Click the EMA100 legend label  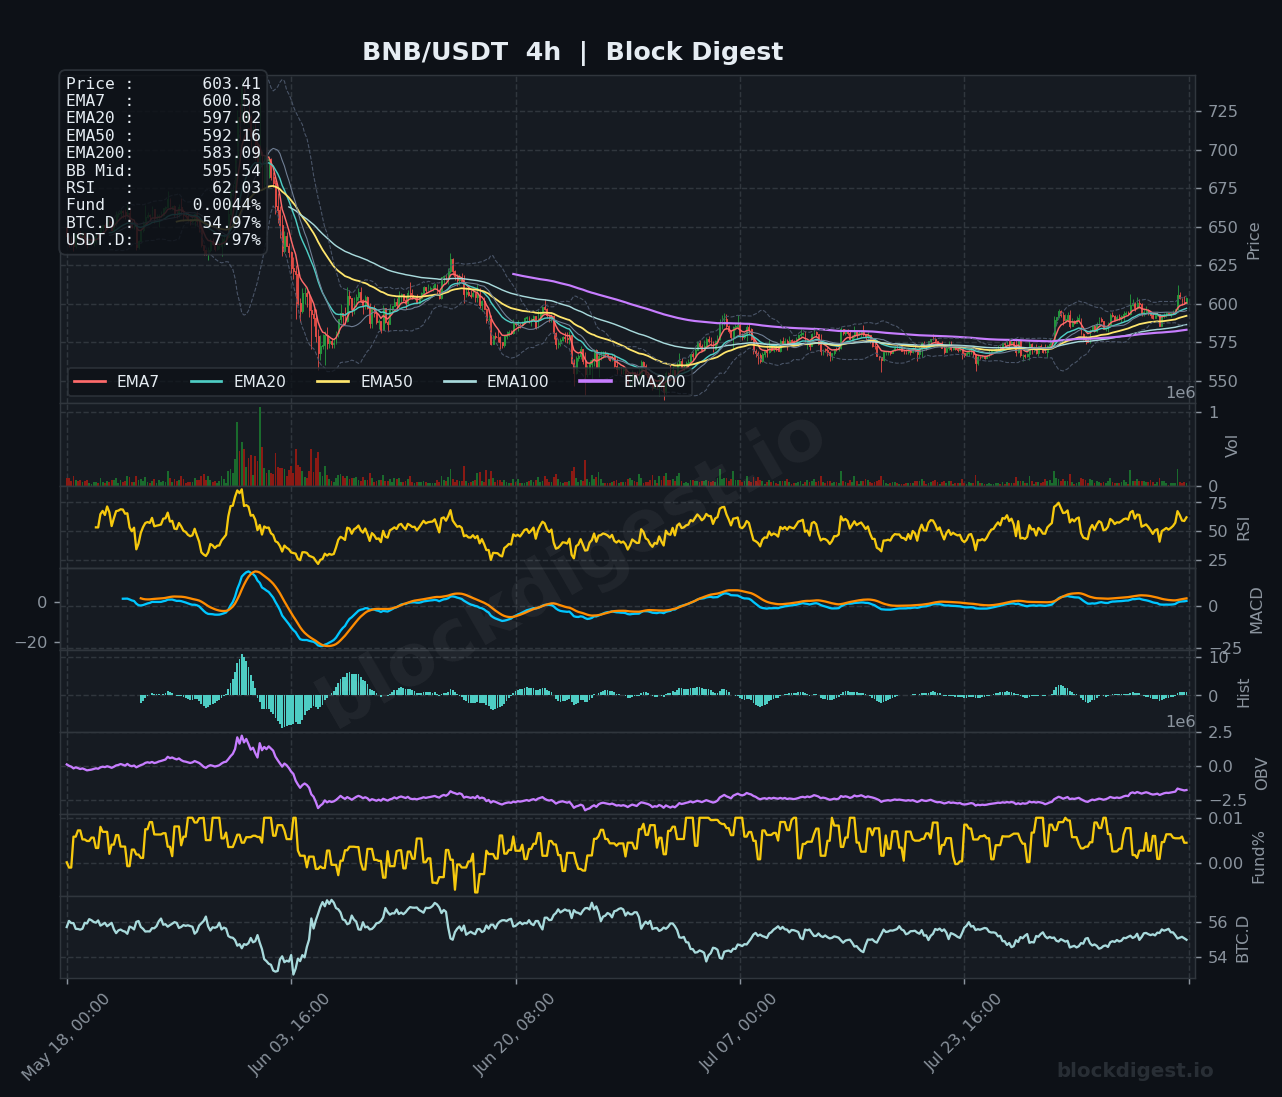click(x=517, y=382)
